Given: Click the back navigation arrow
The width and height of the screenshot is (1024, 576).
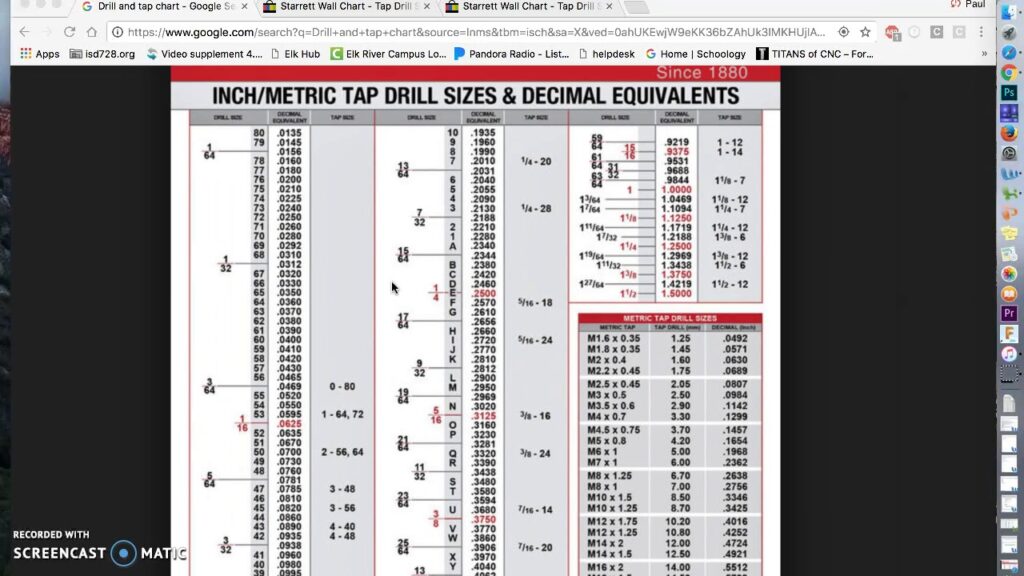Looking at the screenshot, I should tap(25, 32).
